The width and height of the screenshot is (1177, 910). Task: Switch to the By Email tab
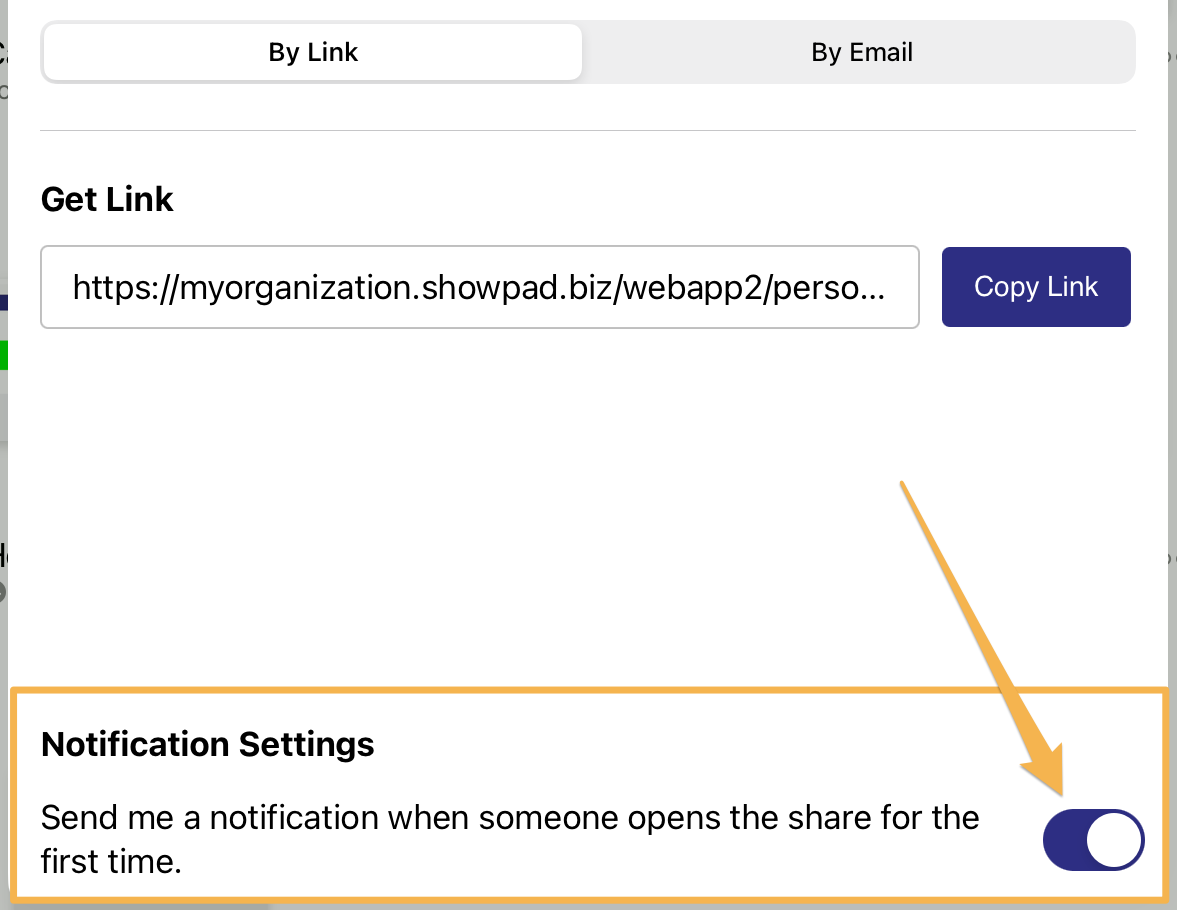[861, 52]
